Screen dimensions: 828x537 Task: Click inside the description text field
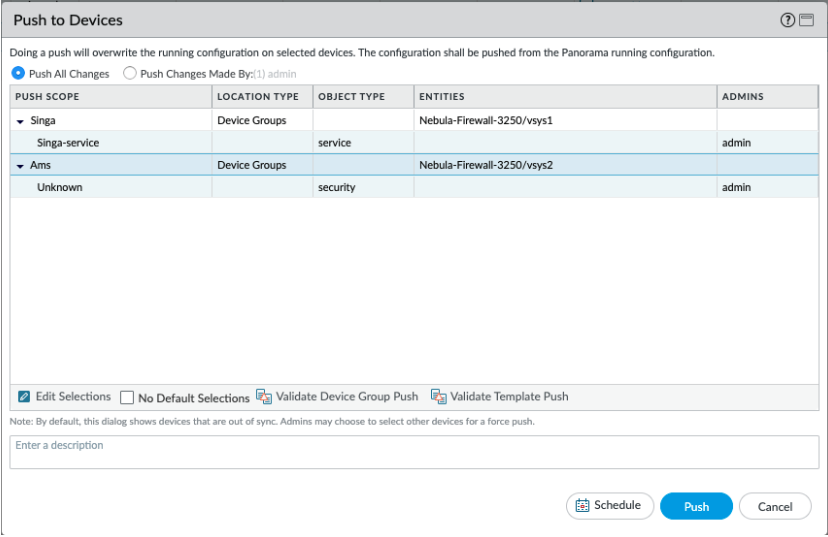tap(414, 452)
